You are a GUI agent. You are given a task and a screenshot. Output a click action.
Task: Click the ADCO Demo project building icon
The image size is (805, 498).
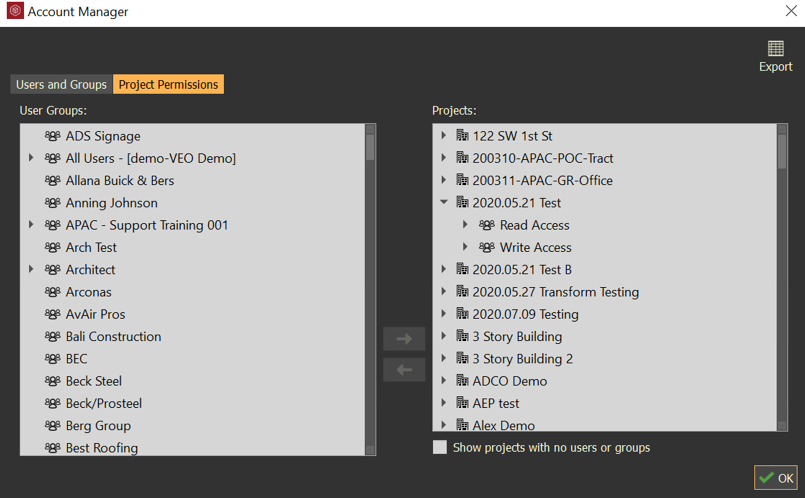pyautogui.click(x=462, y=381)
